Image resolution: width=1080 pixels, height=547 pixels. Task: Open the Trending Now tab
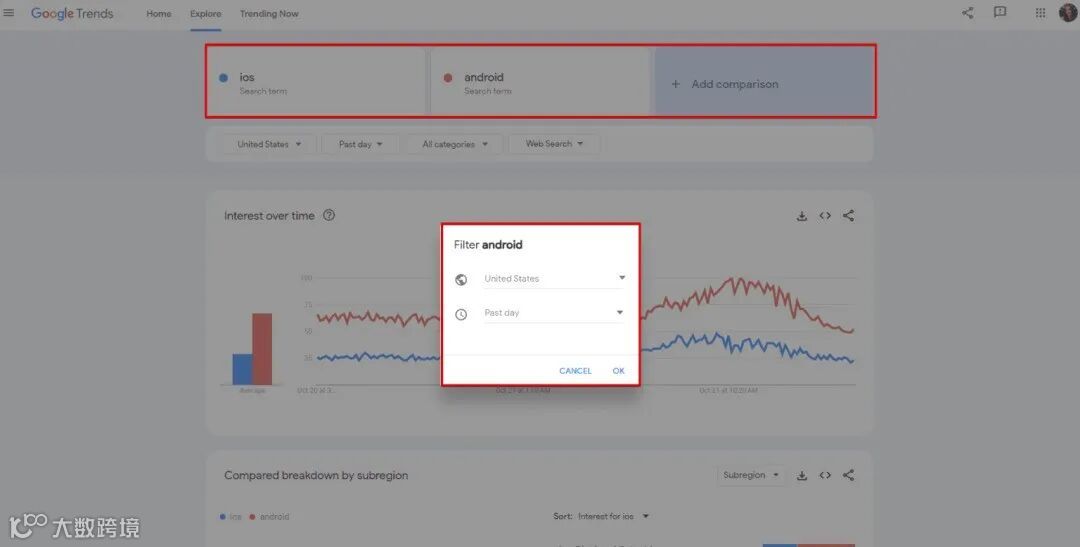pyautogui.click(x=269, y=14)
